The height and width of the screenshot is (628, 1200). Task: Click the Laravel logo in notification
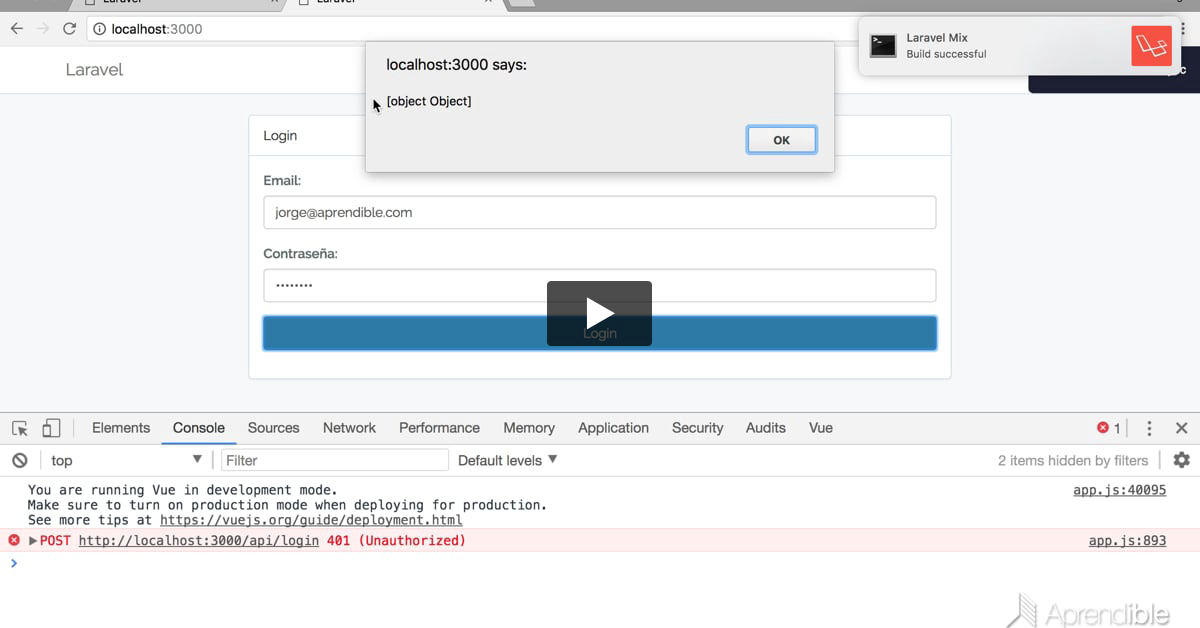pos(1151,46)
